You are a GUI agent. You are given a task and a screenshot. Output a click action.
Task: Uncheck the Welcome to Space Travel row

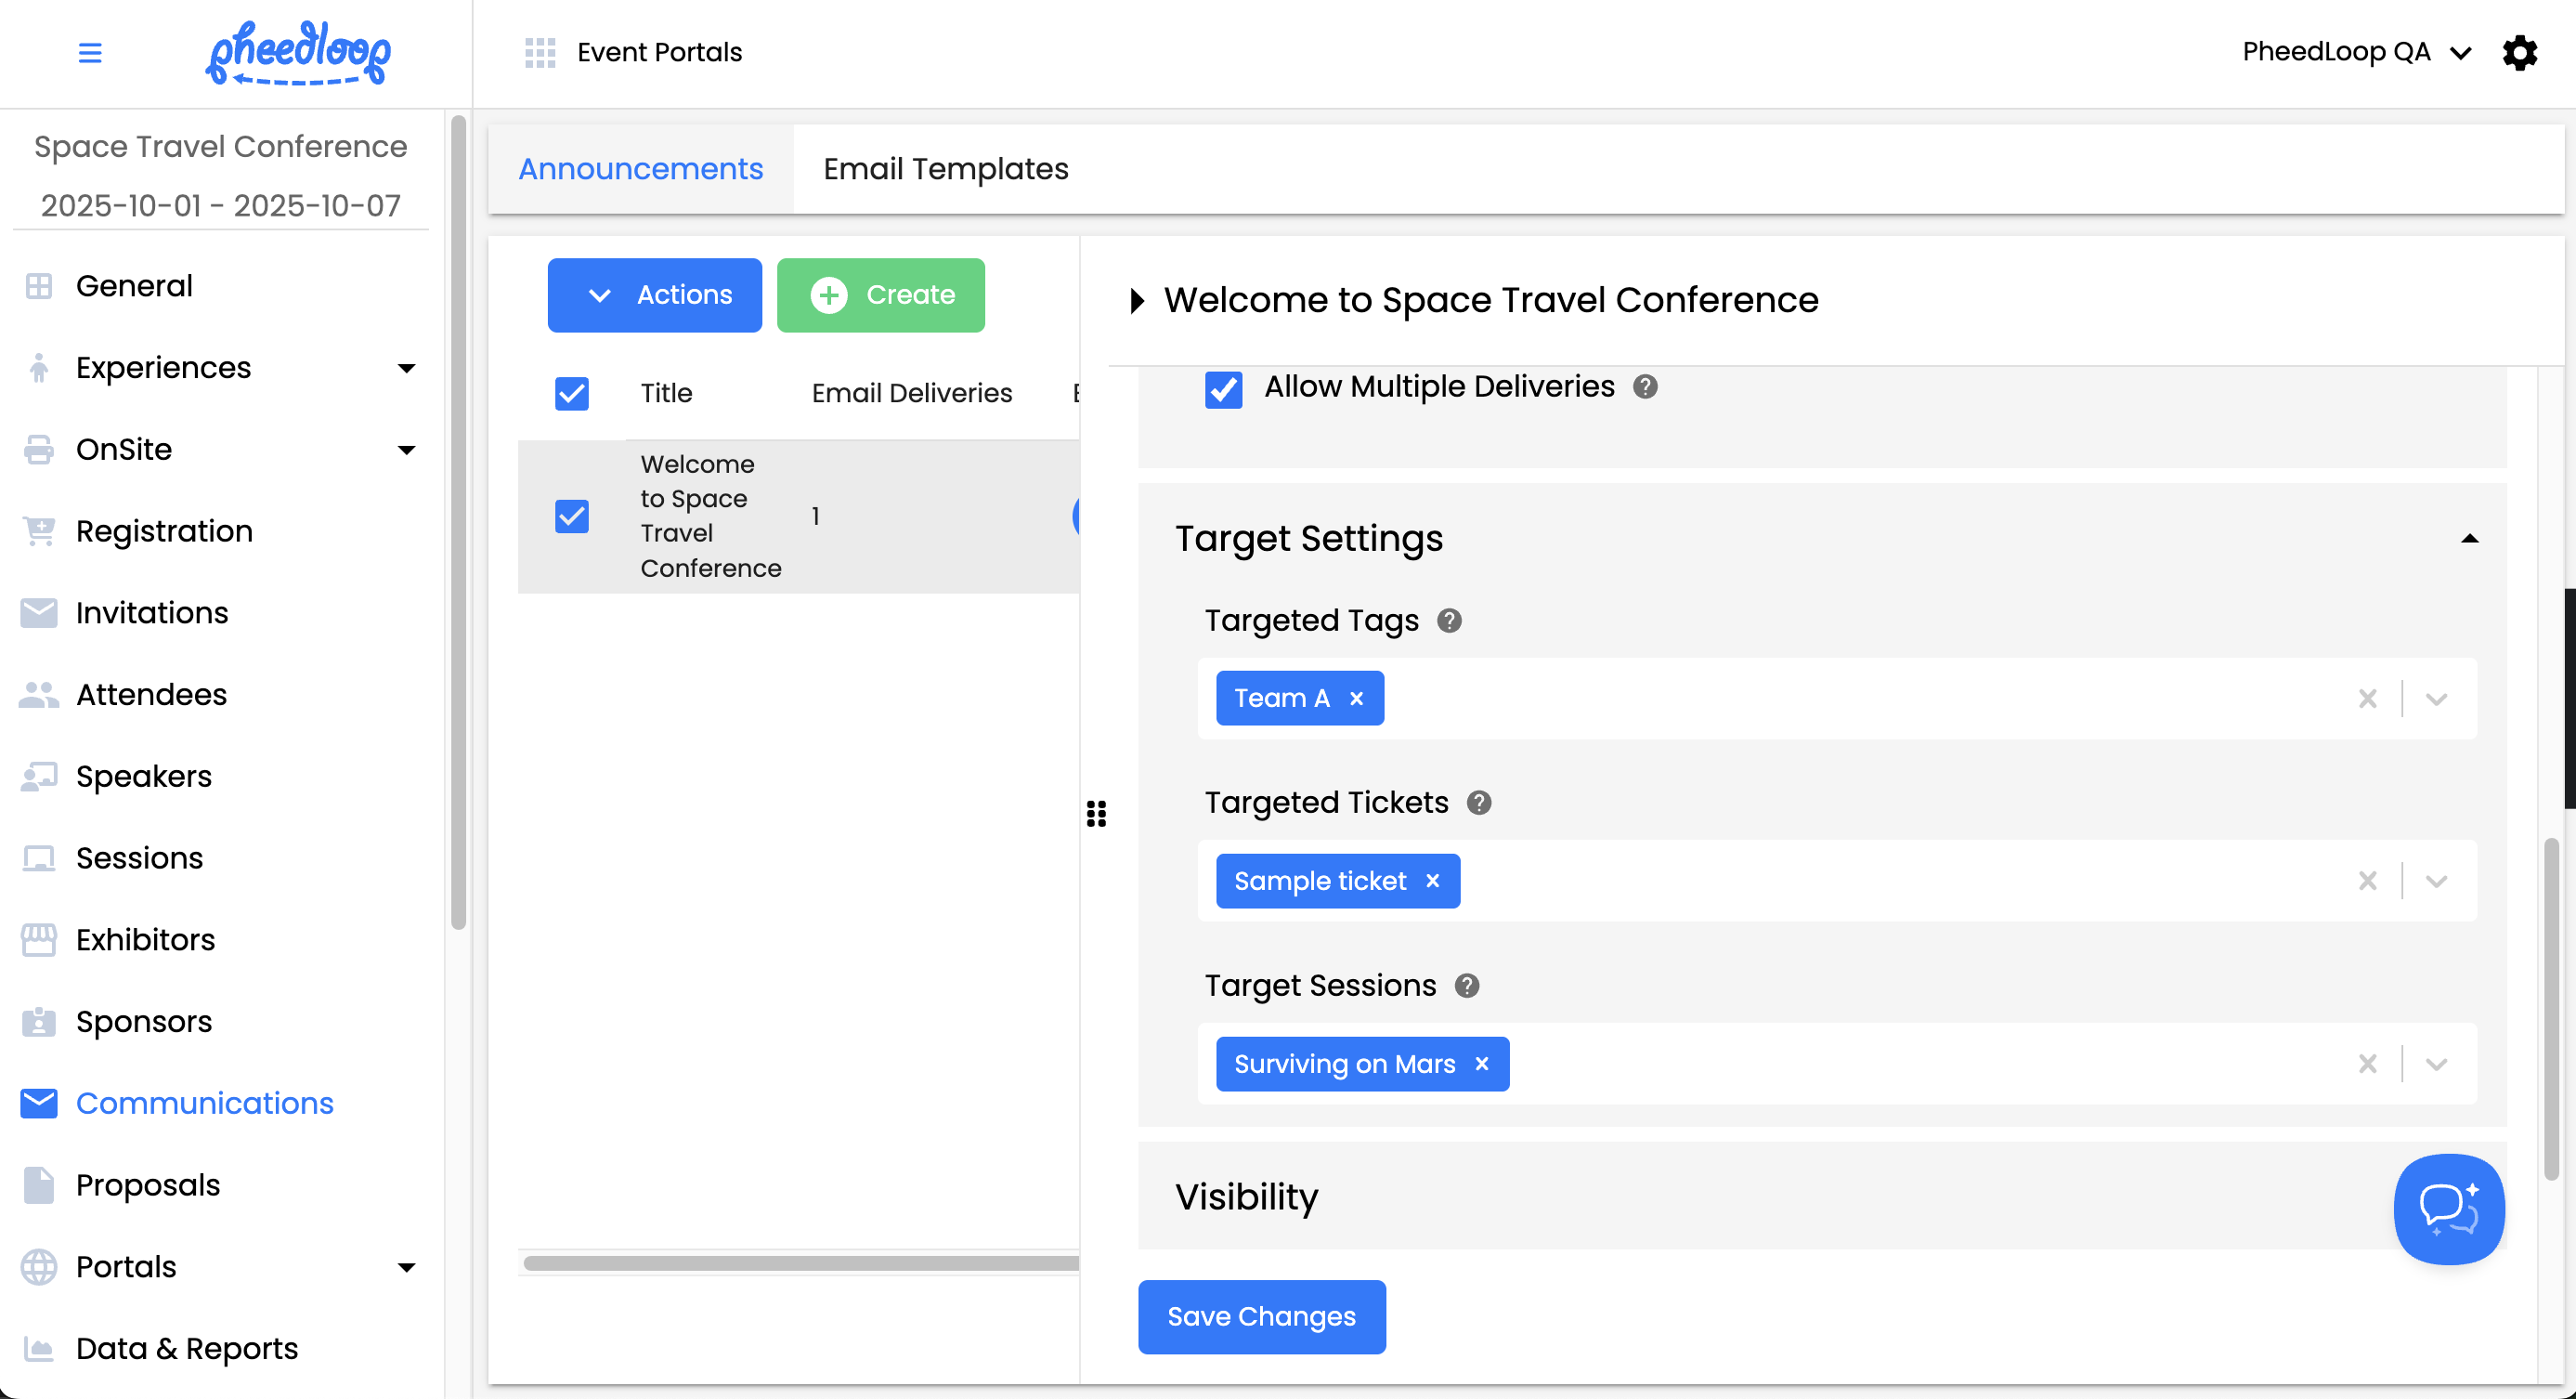[x=572, y=516]
